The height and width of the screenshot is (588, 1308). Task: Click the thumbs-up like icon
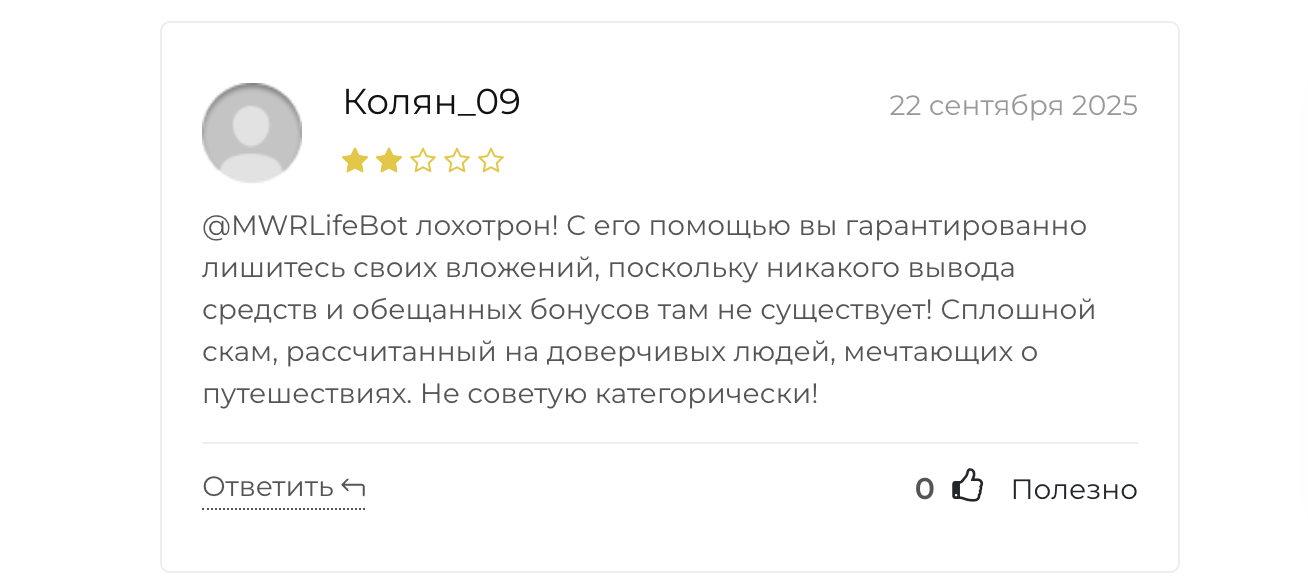click(x=967, y=487)
